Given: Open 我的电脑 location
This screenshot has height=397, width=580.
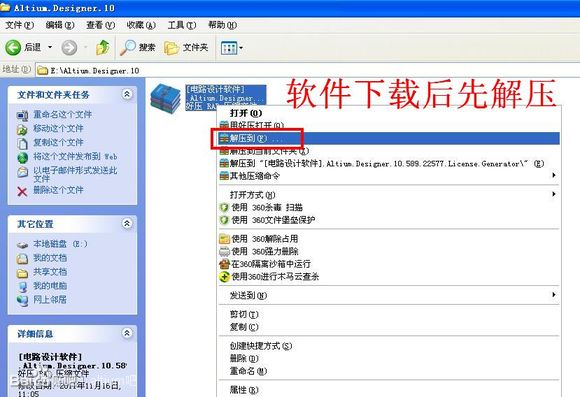Looking at the screenshot, I should coord(50,286).
